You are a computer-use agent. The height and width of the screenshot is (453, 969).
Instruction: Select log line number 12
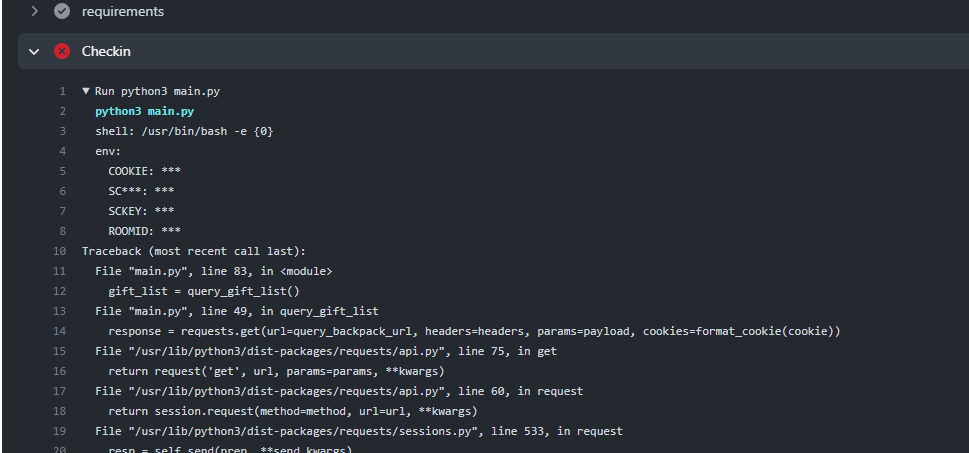60,291
